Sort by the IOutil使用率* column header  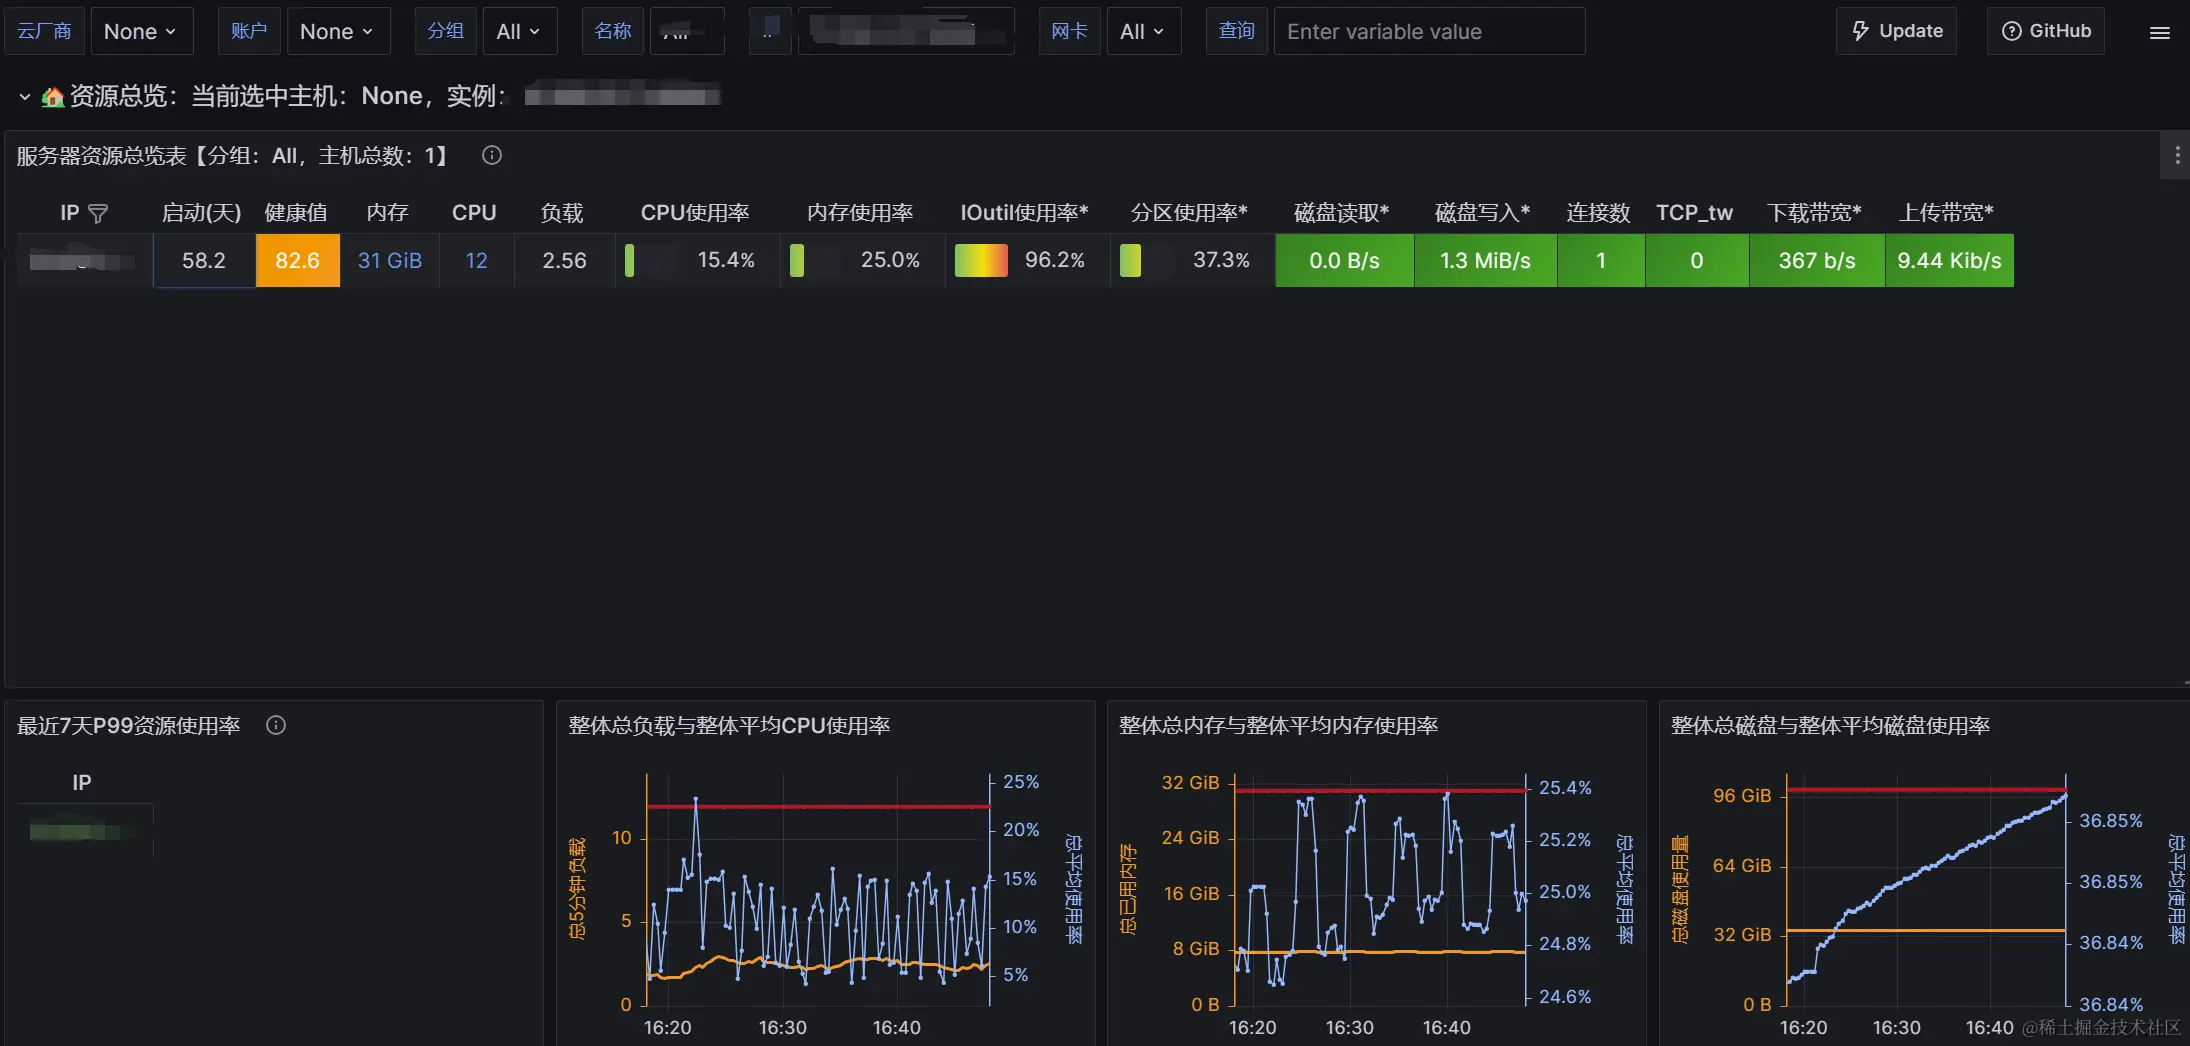(1024, 212)
